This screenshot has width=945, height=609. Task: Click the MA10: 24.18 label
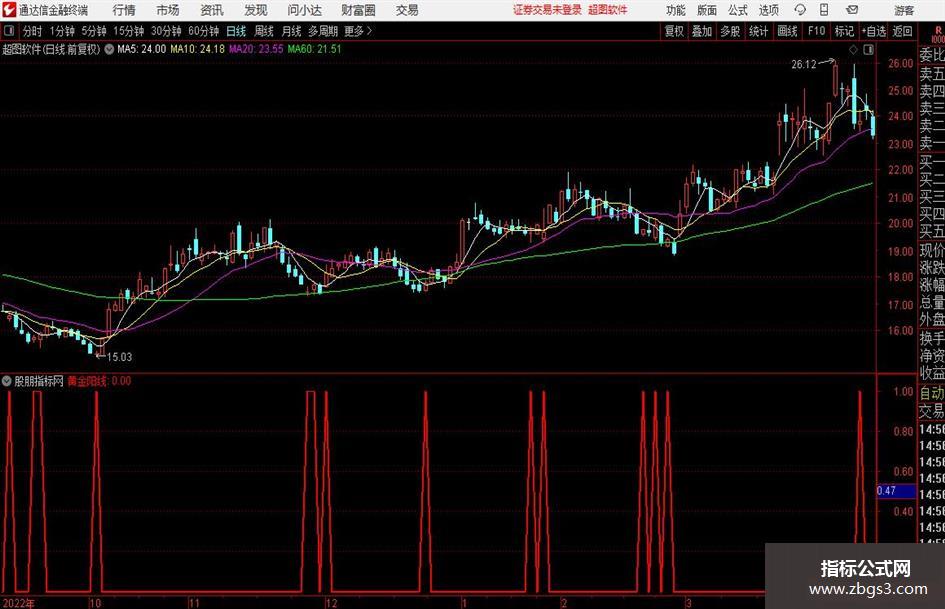pyautogui.click(x=197, y=49)
